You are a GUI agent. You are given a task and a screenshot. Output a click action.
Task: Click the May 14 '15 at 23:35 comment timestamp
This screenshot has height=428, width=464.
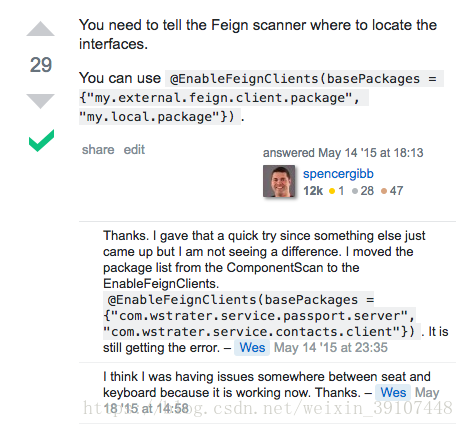pos(331,348)
